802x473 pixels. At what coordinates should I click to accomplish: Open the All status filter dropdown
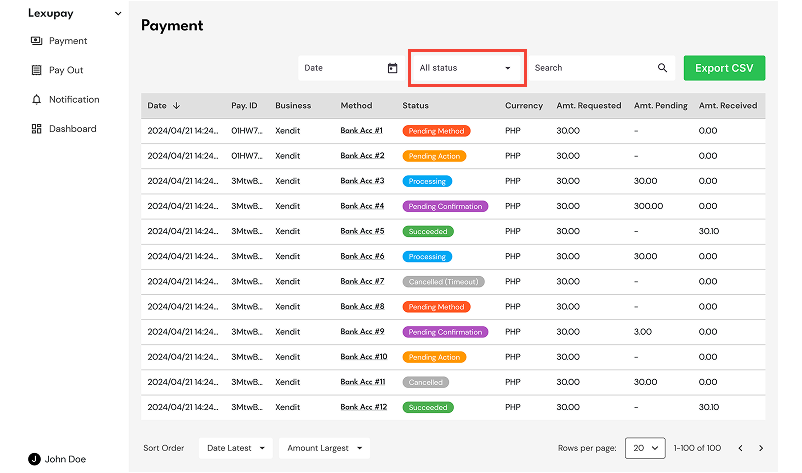(x=464, y=68)
